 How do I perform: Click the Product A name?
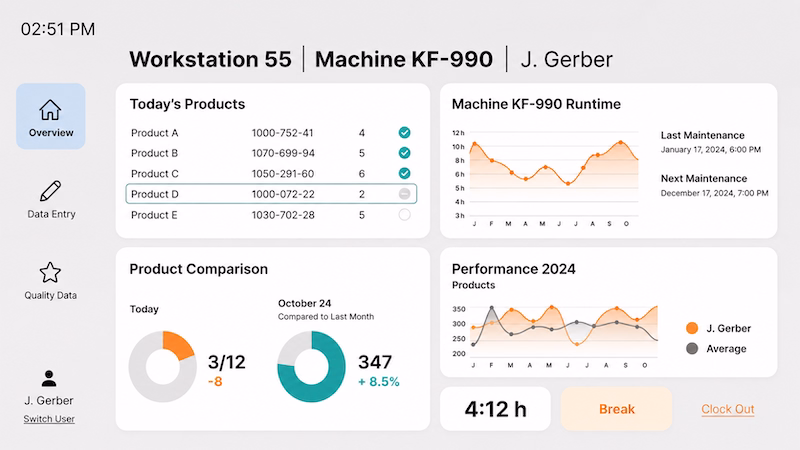coord(155,133)
